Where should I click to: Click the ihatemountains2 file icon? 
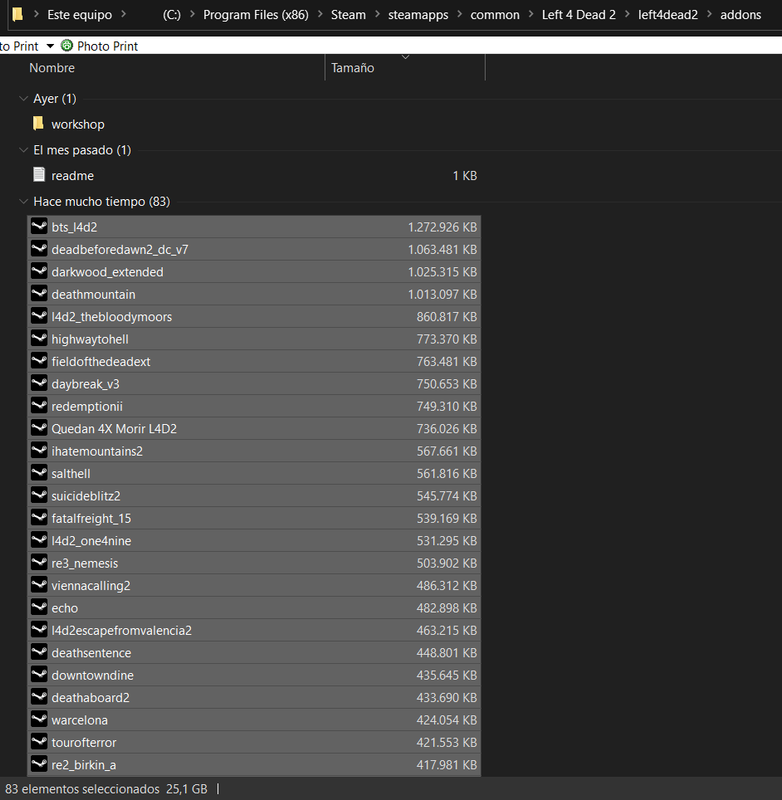click(39, 451)
